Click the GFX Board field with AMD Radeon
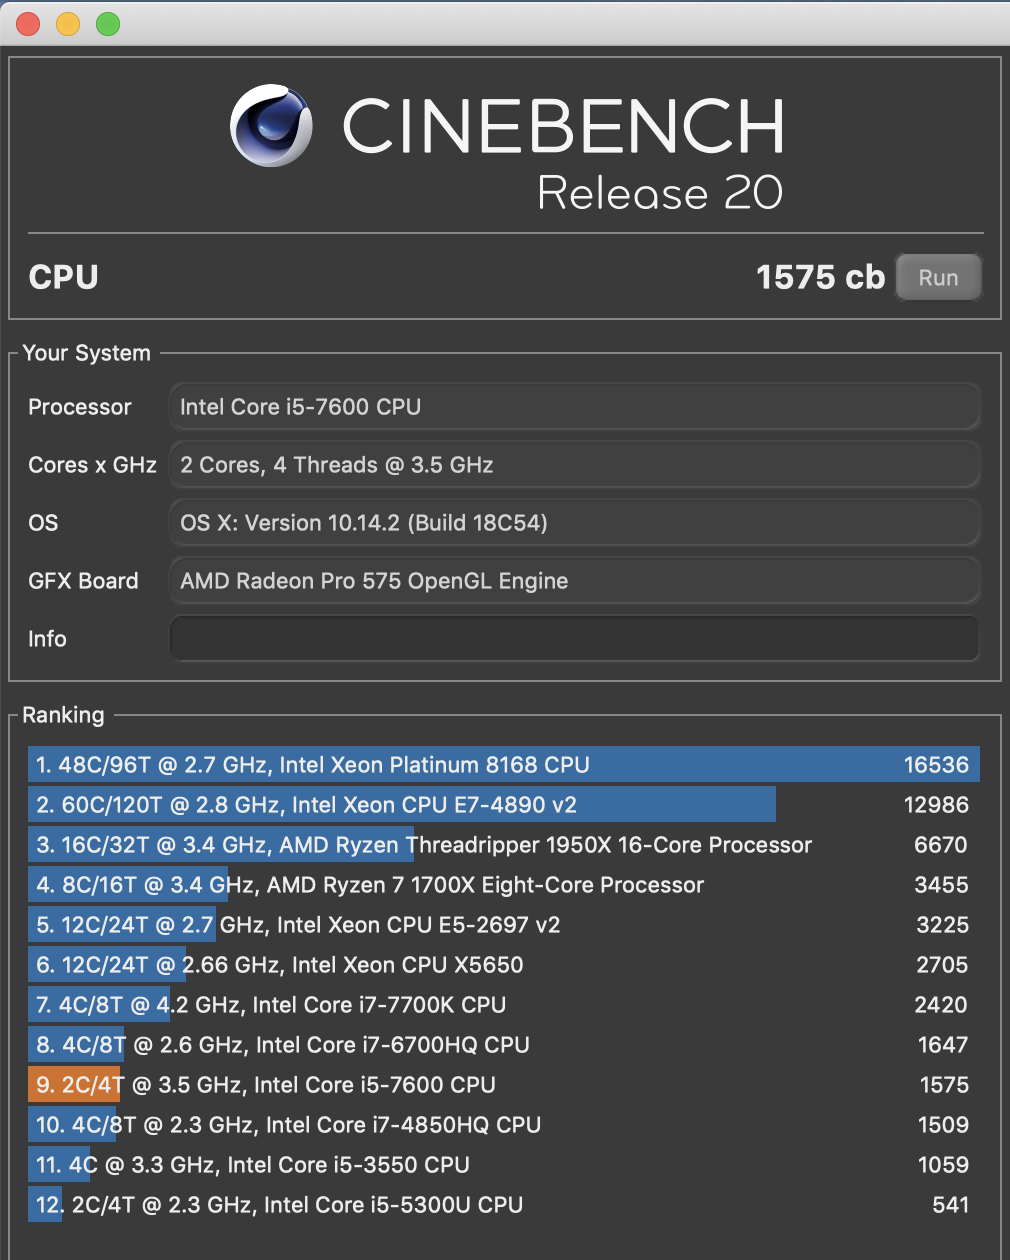Screen dimensions: 1010x1260 pos(574,581)
